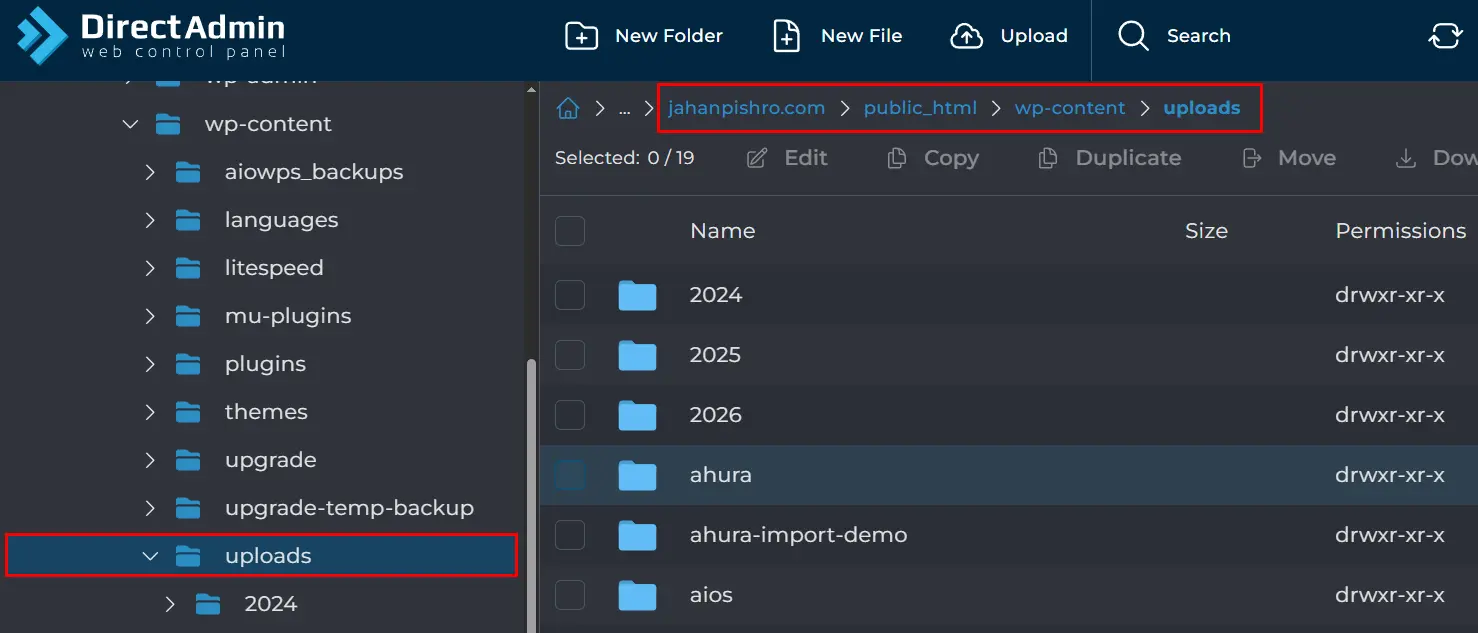The height and width of the screenshot is (633, 1478).
Task: Click the Download arrow icon
Action: tap(1406, 158)
